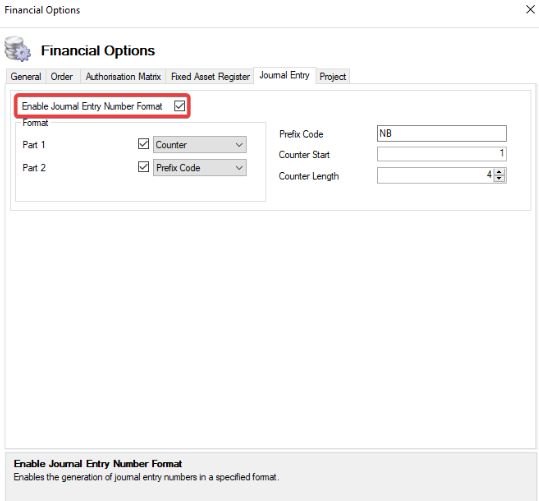The width and height of the screenshot is (539, 501).
Task: Click the Counter Length number field
Action: tap(435, 175)
